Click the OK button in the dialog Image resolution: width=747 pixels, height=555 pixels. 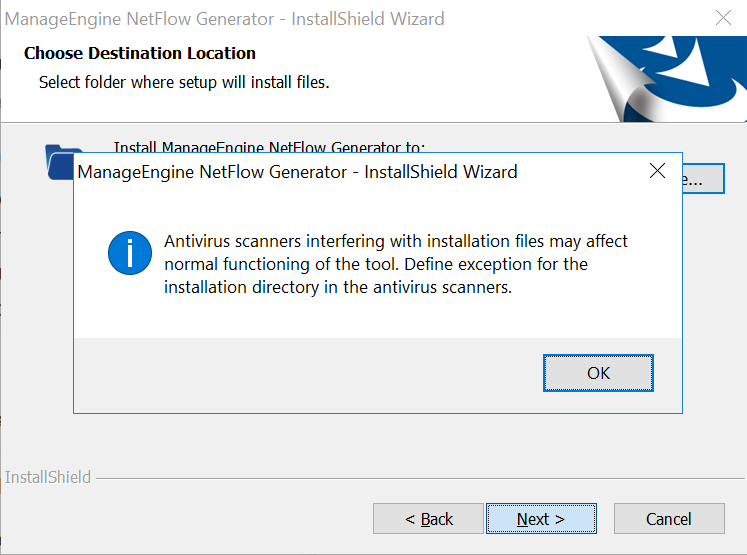[x=598, y=373]
